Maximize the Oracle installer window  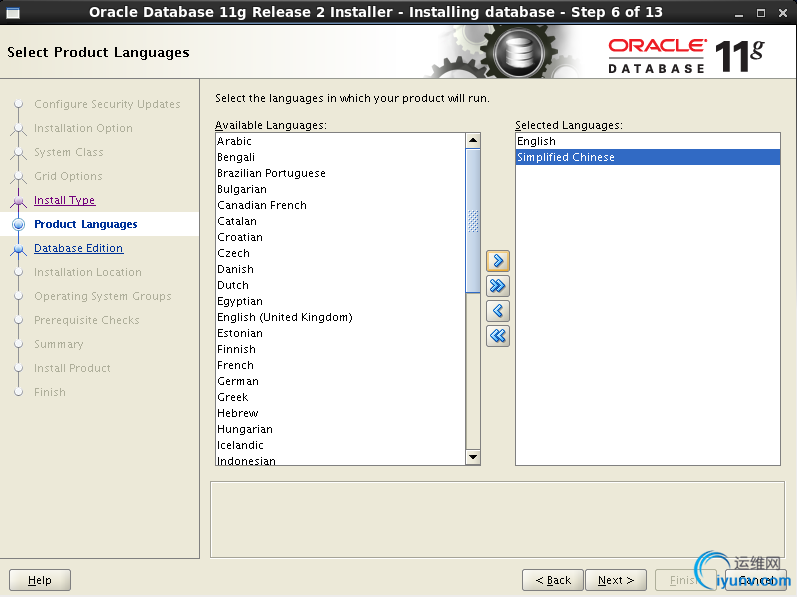761,13
